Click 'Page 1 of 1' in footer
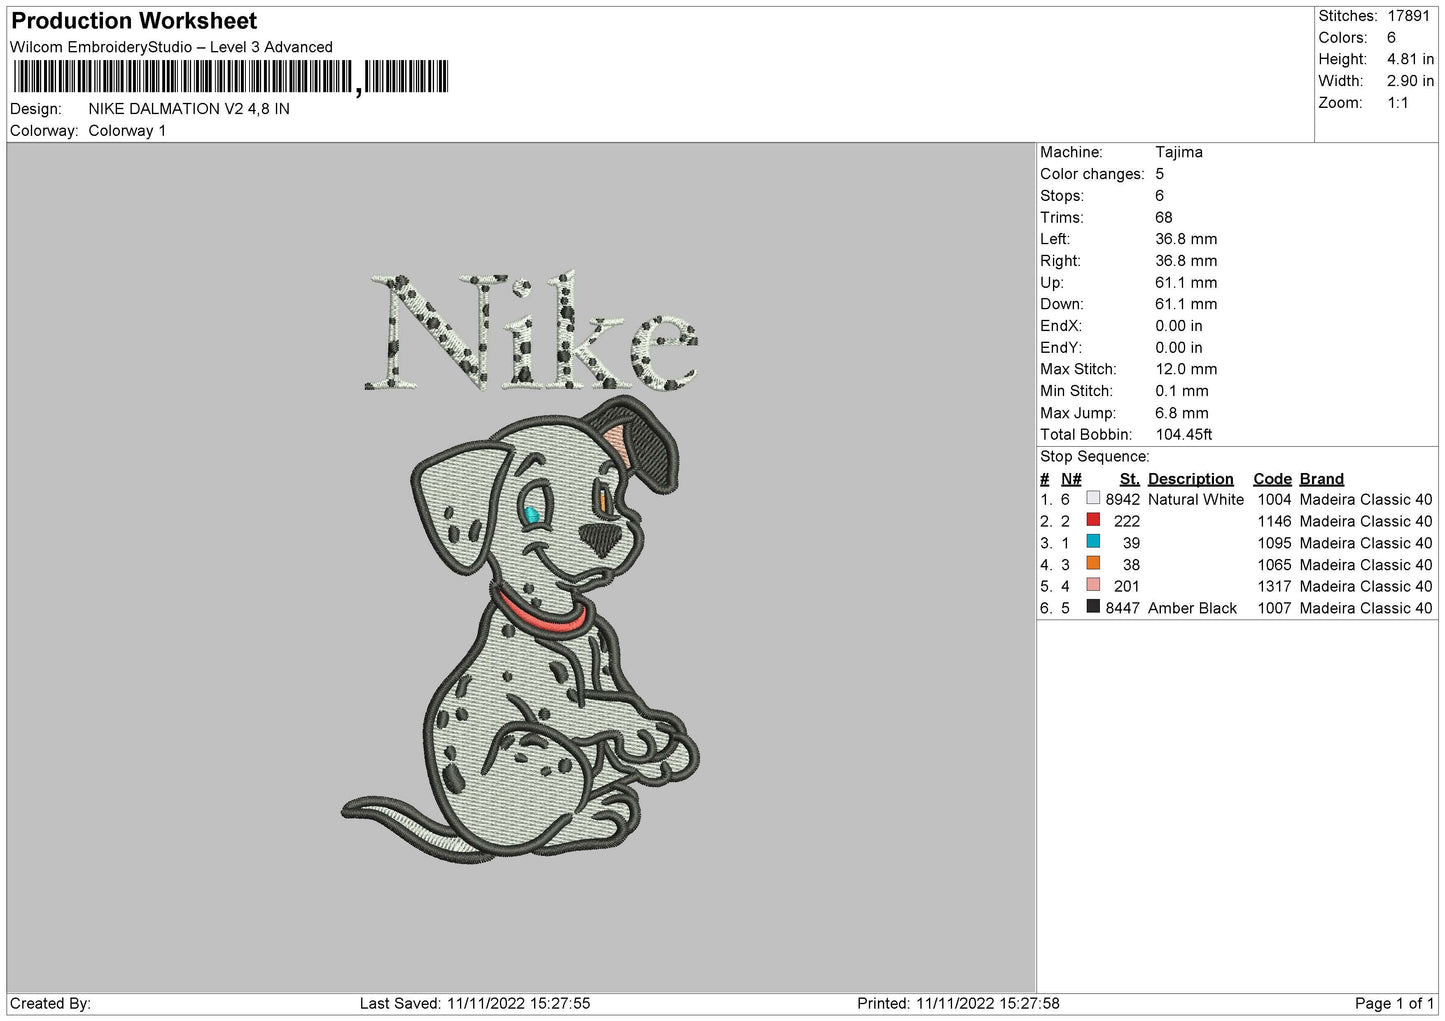1445x1021 pixels. [x=1394, y=1004]
